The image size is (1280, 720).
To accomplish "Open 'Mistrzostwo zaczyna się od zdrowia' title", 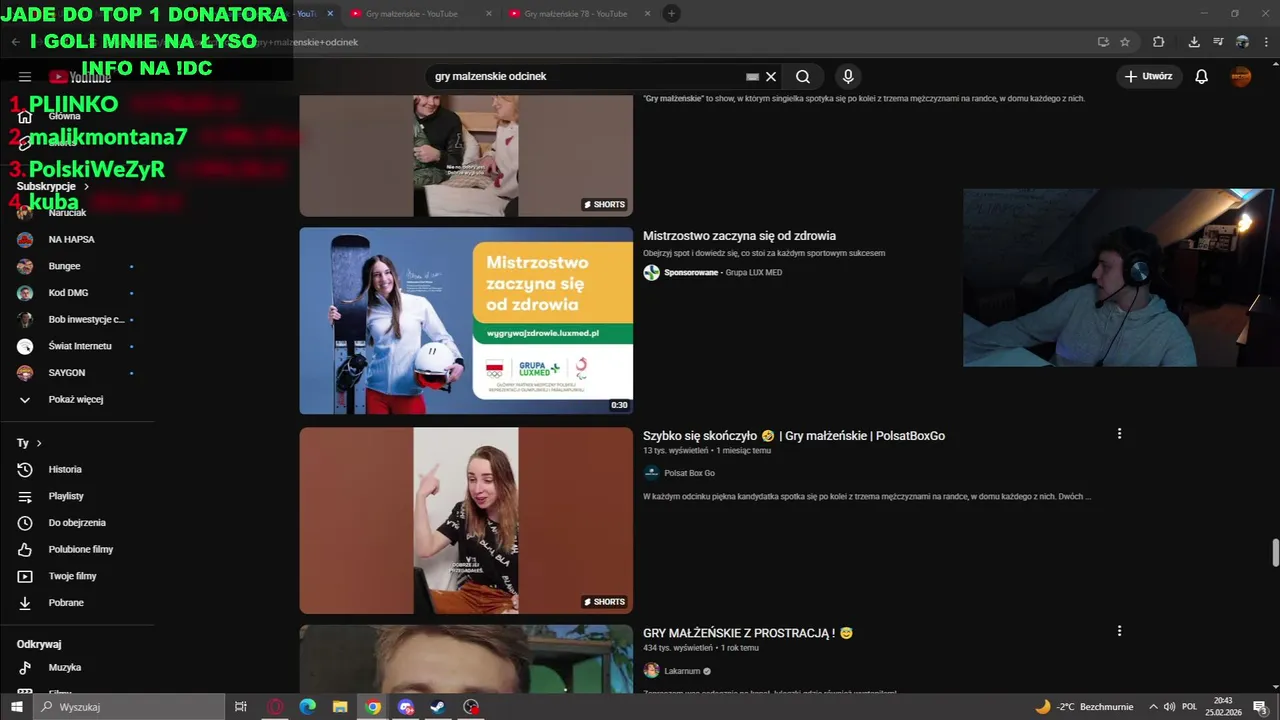I will click(x=739, y=236).
